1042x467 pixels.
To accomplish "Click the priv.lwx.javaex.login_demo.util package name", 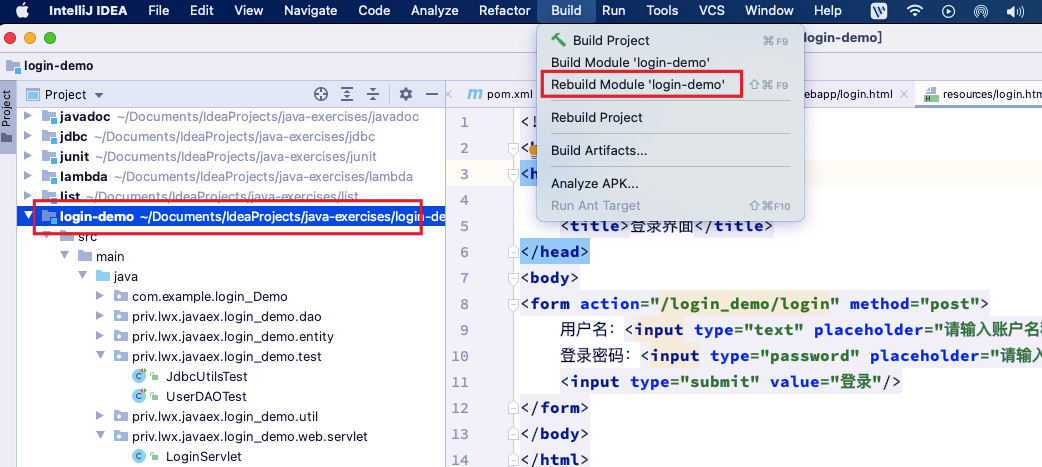I will point(225,417).
